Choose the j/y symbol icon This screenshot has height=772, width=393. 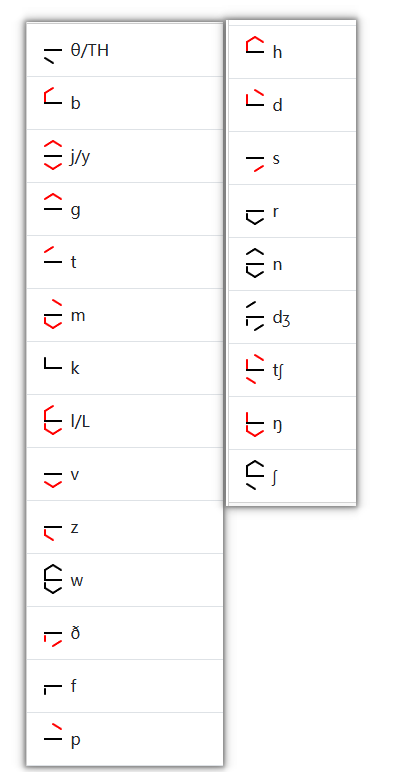[x=53, y=156]
